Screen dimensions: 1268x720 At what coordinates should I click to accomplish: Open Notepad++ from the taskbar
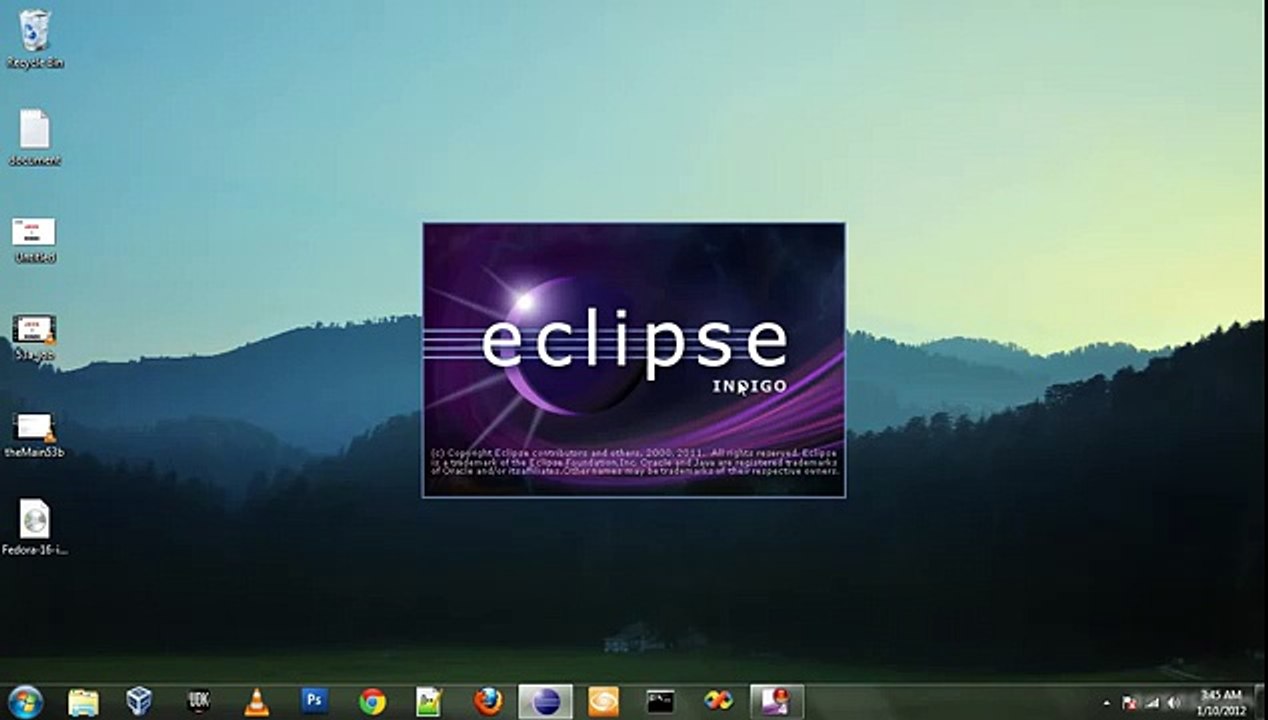coord(430,702)
